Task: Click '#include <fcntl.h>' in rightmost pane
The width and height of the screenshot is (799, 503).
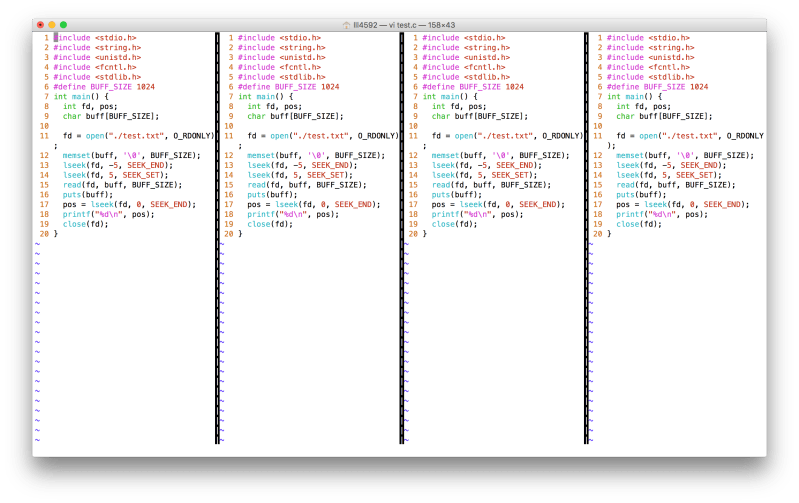Action: pos(648,67)
